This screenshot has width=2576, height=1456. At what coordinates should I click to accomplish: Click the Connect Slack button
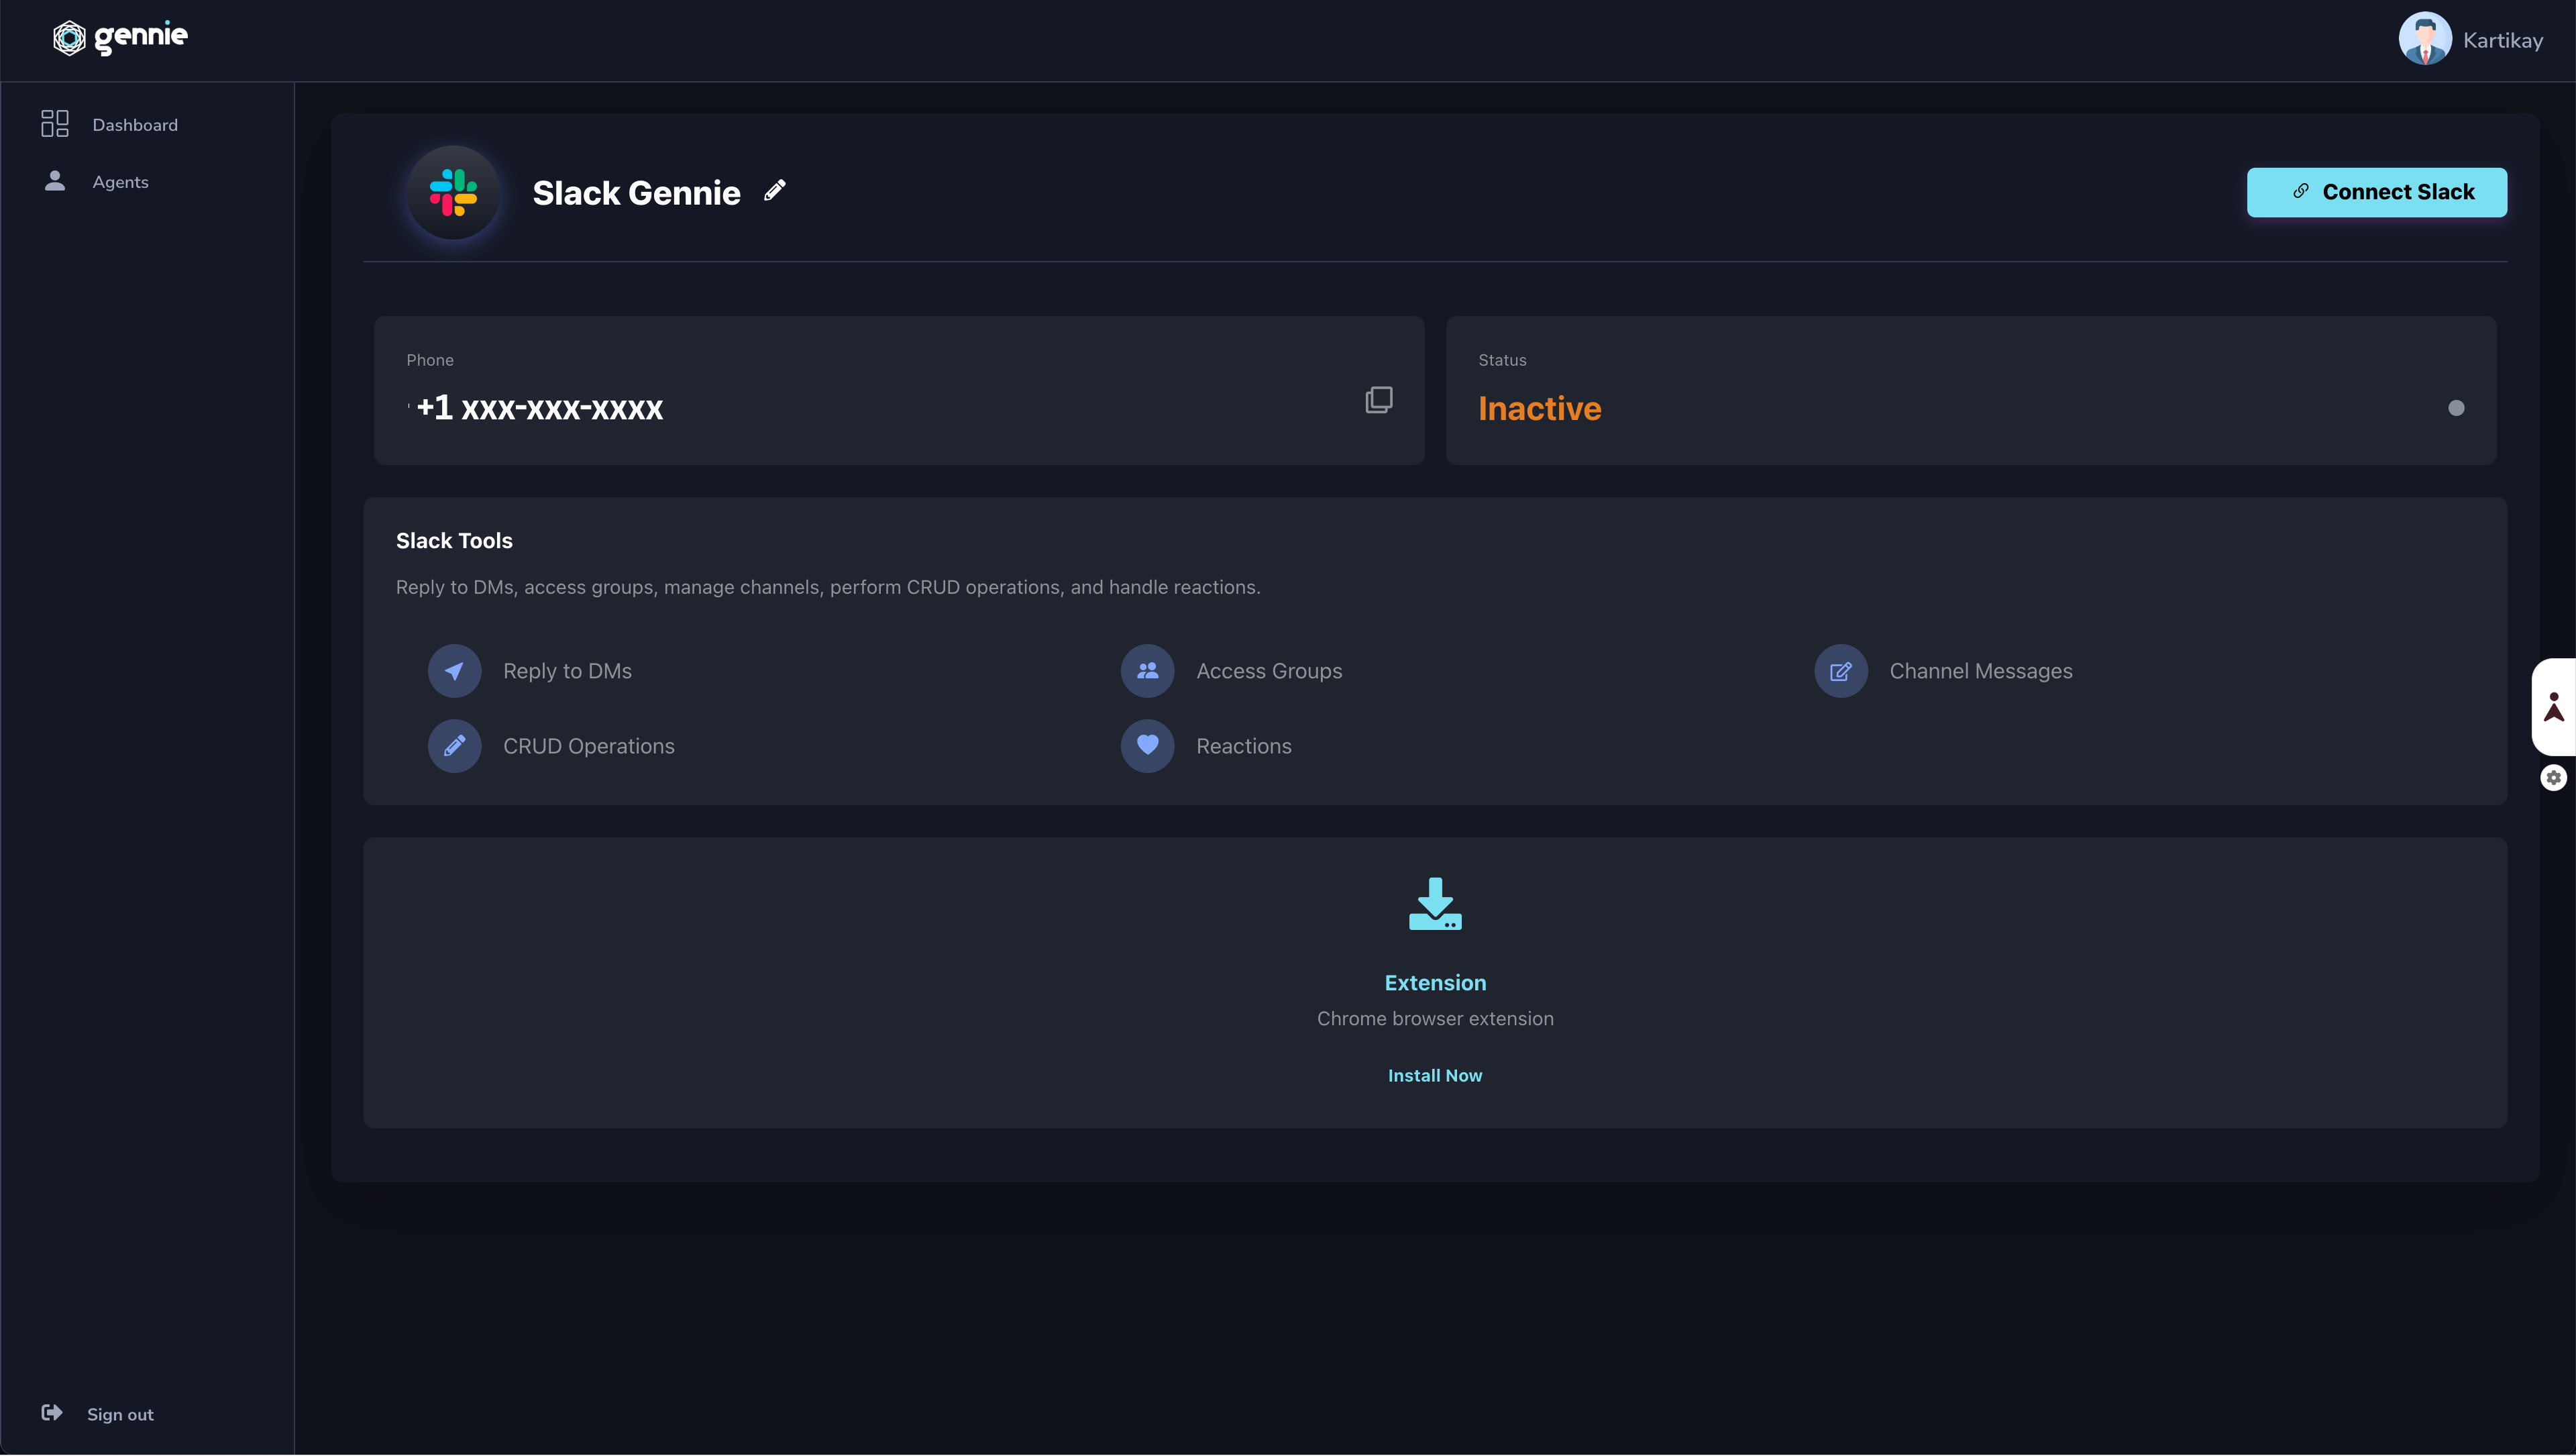click(x=2377, y=192)
